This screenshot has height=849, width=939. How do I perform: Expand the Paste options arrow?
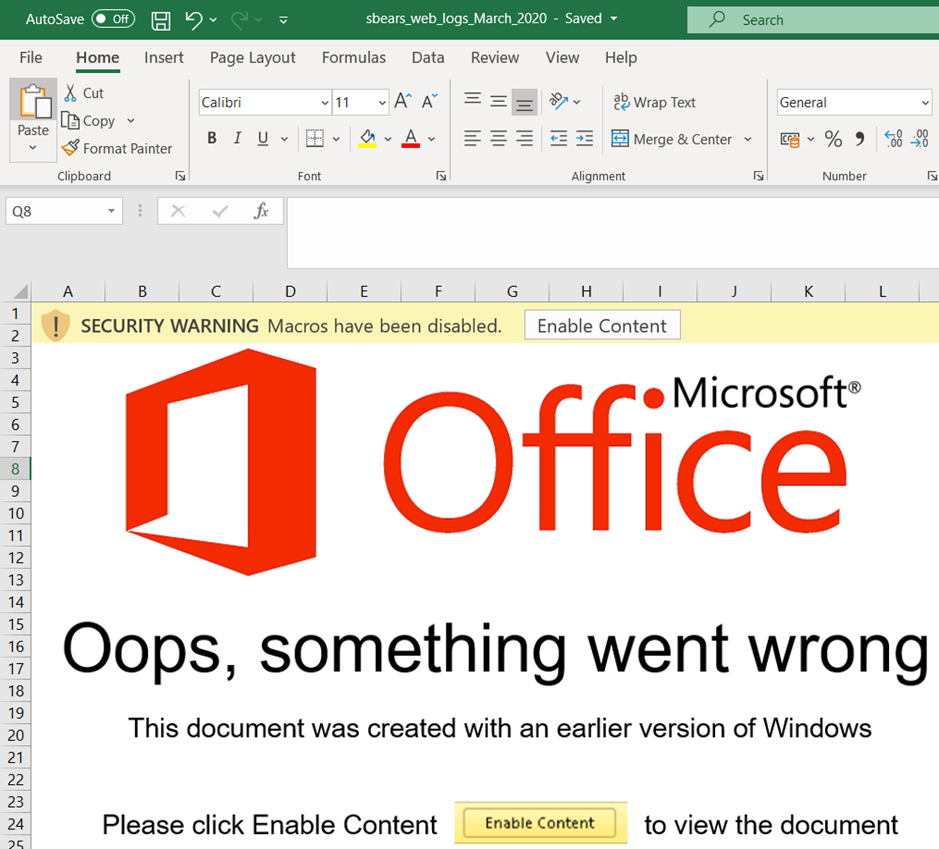[x=33, y=147]
